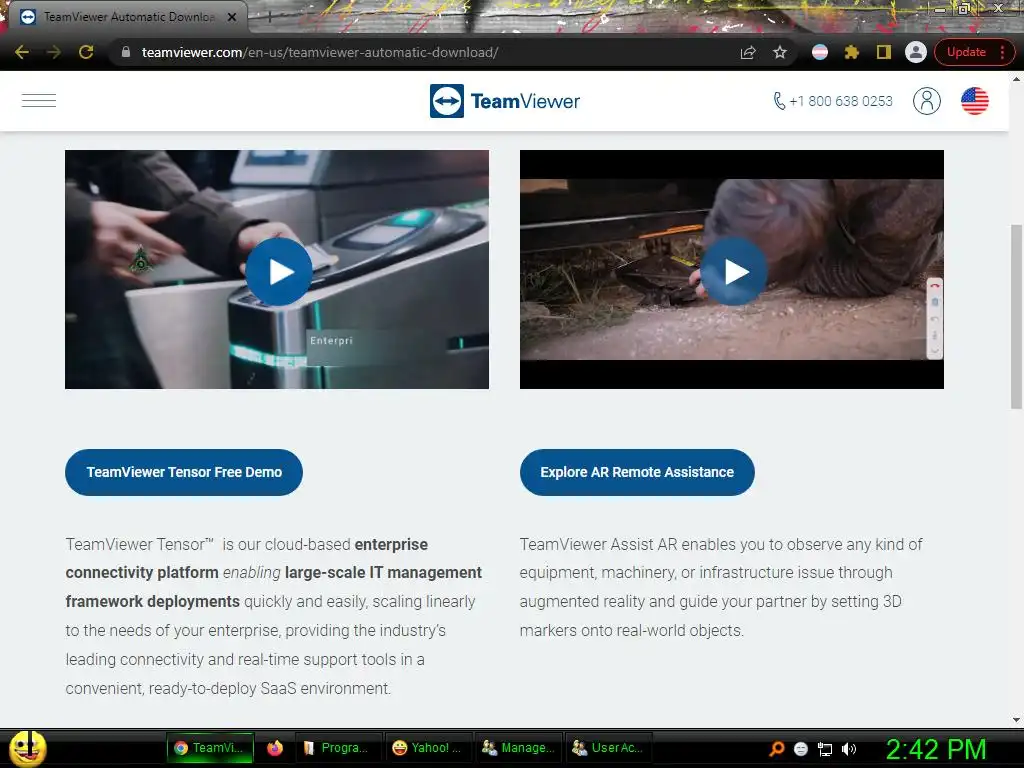1024x768 pixels.
Task: Open the volume speaker tray icon
Action: [848, 749]
